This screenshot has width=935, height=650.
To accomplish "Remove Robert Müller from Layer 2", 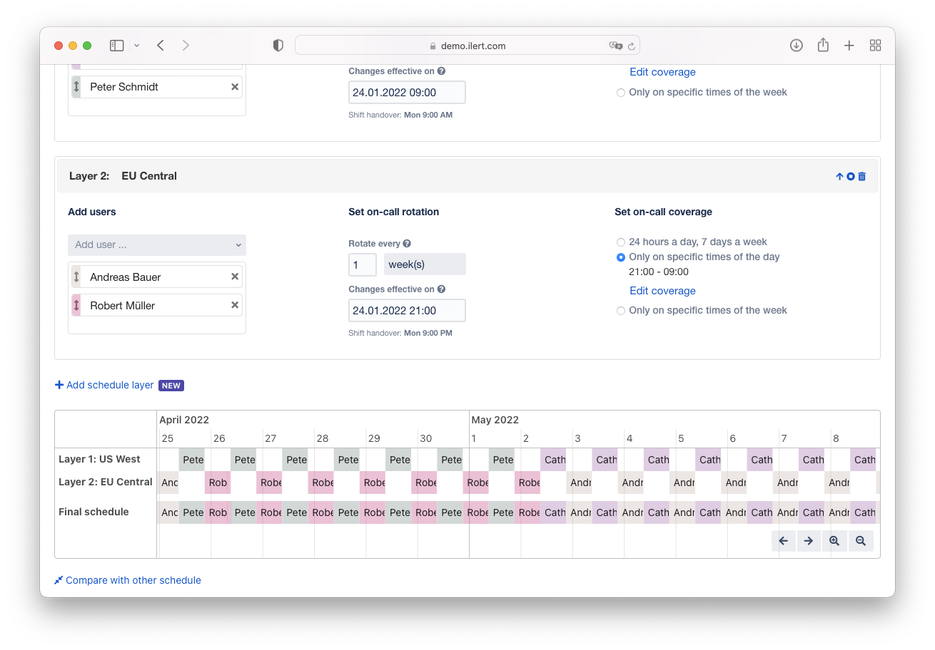I will click(x=234, y=304).
